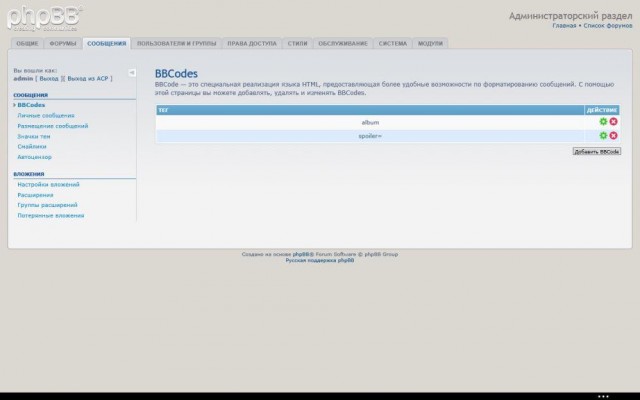Click the edit gear icon for spoiler= row
Image resolution: width=640 pixels, height=400 pixels.
(x=603, y=135)
